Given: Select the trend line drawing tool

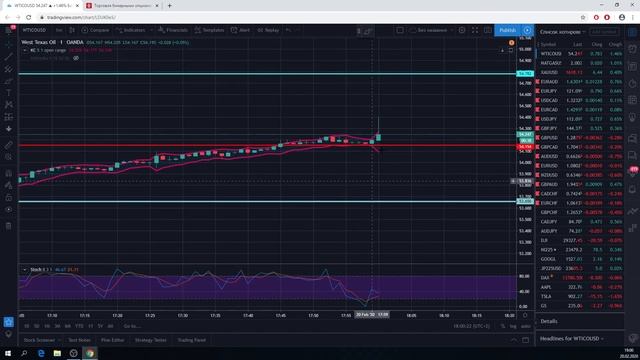Looking at the screenshot, I should (x=8, y=56).
